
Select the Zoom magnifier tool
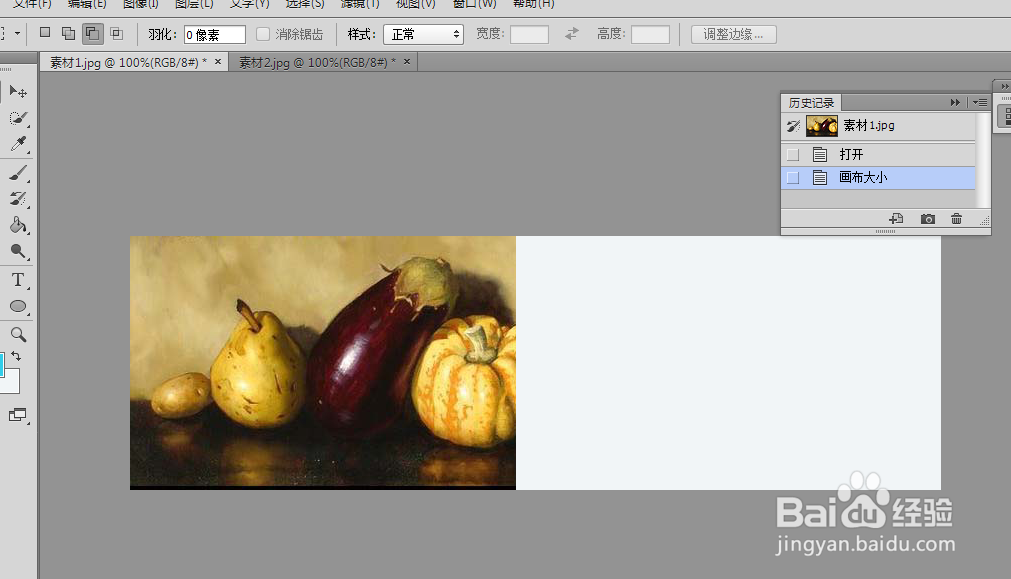pos(18,334)
